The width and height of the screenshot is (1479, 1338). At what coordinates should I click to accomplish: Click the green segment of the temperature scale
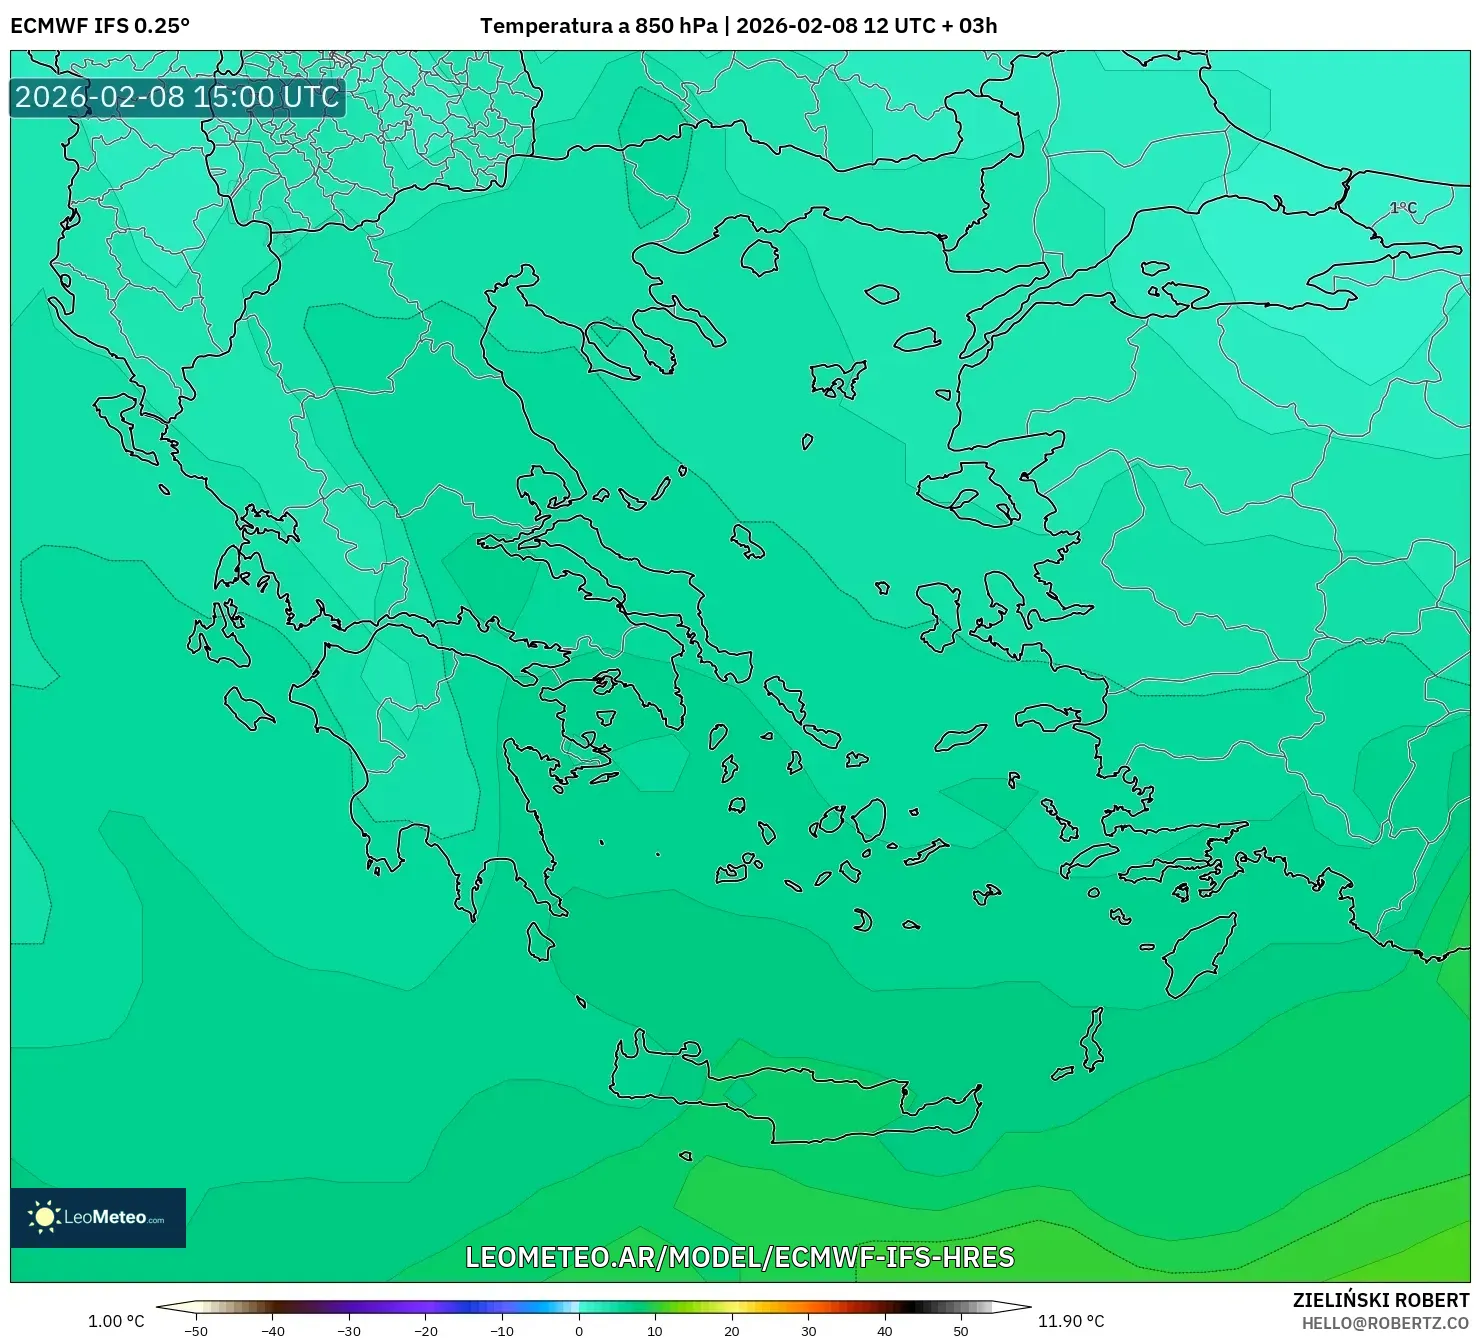coord(660,1305)
